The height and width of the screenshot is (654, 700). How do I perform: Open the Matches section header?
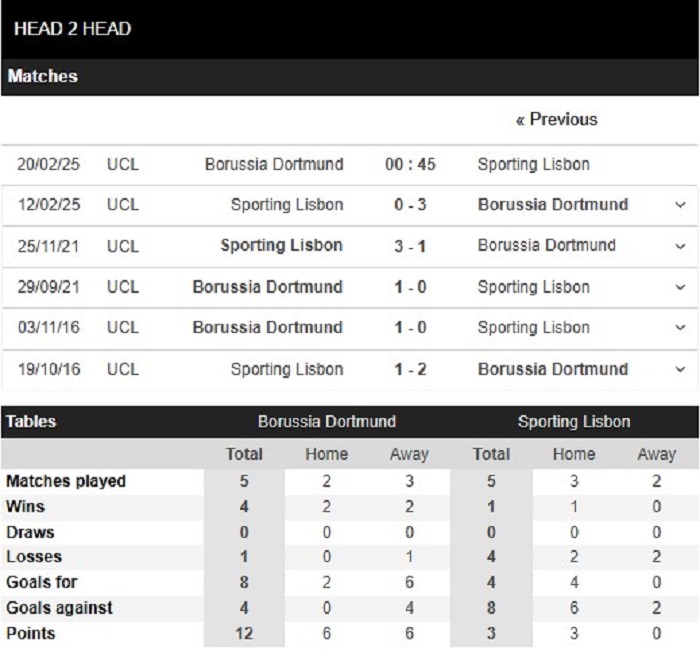click(x=42, y=76)
